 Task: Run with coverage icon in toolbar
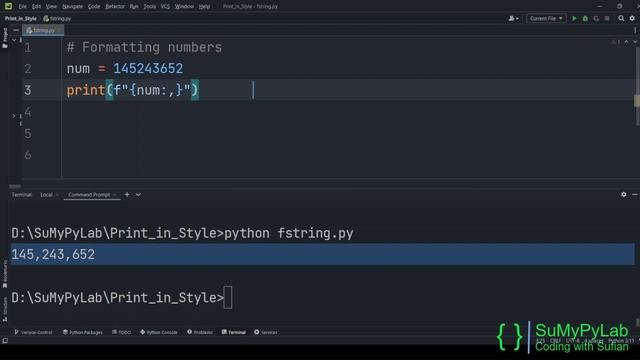[x=596, y=18]
